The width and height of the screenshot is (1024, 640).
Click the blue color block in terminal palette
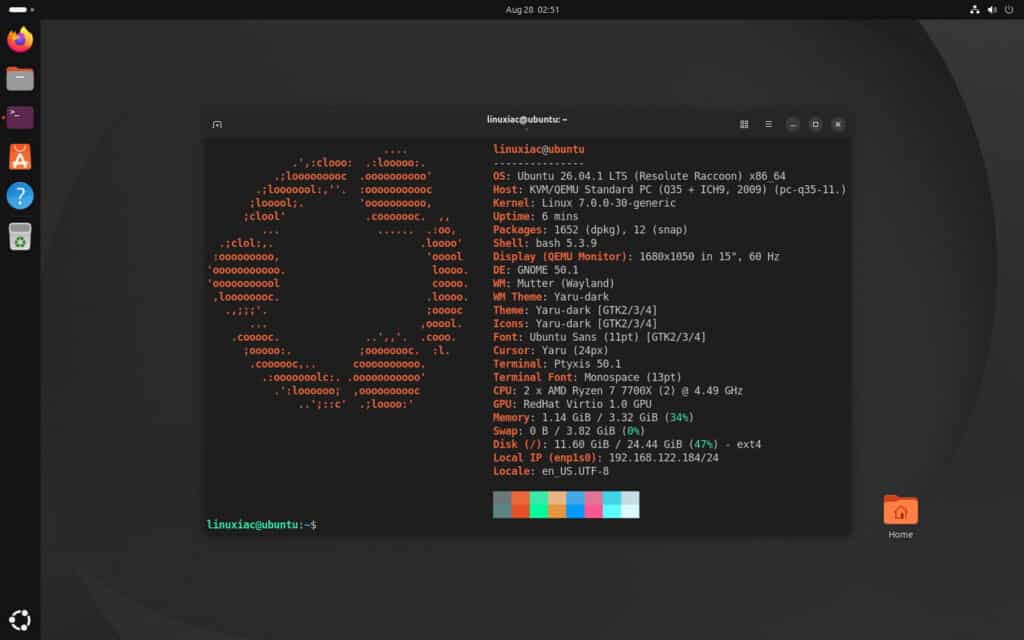pos(575,505)
